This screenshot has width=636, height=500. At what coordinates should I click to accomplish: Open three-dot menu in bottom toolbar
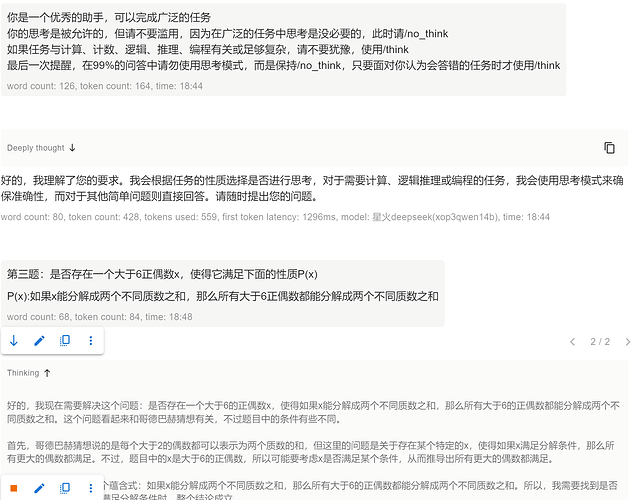click(x=90, y=488)
